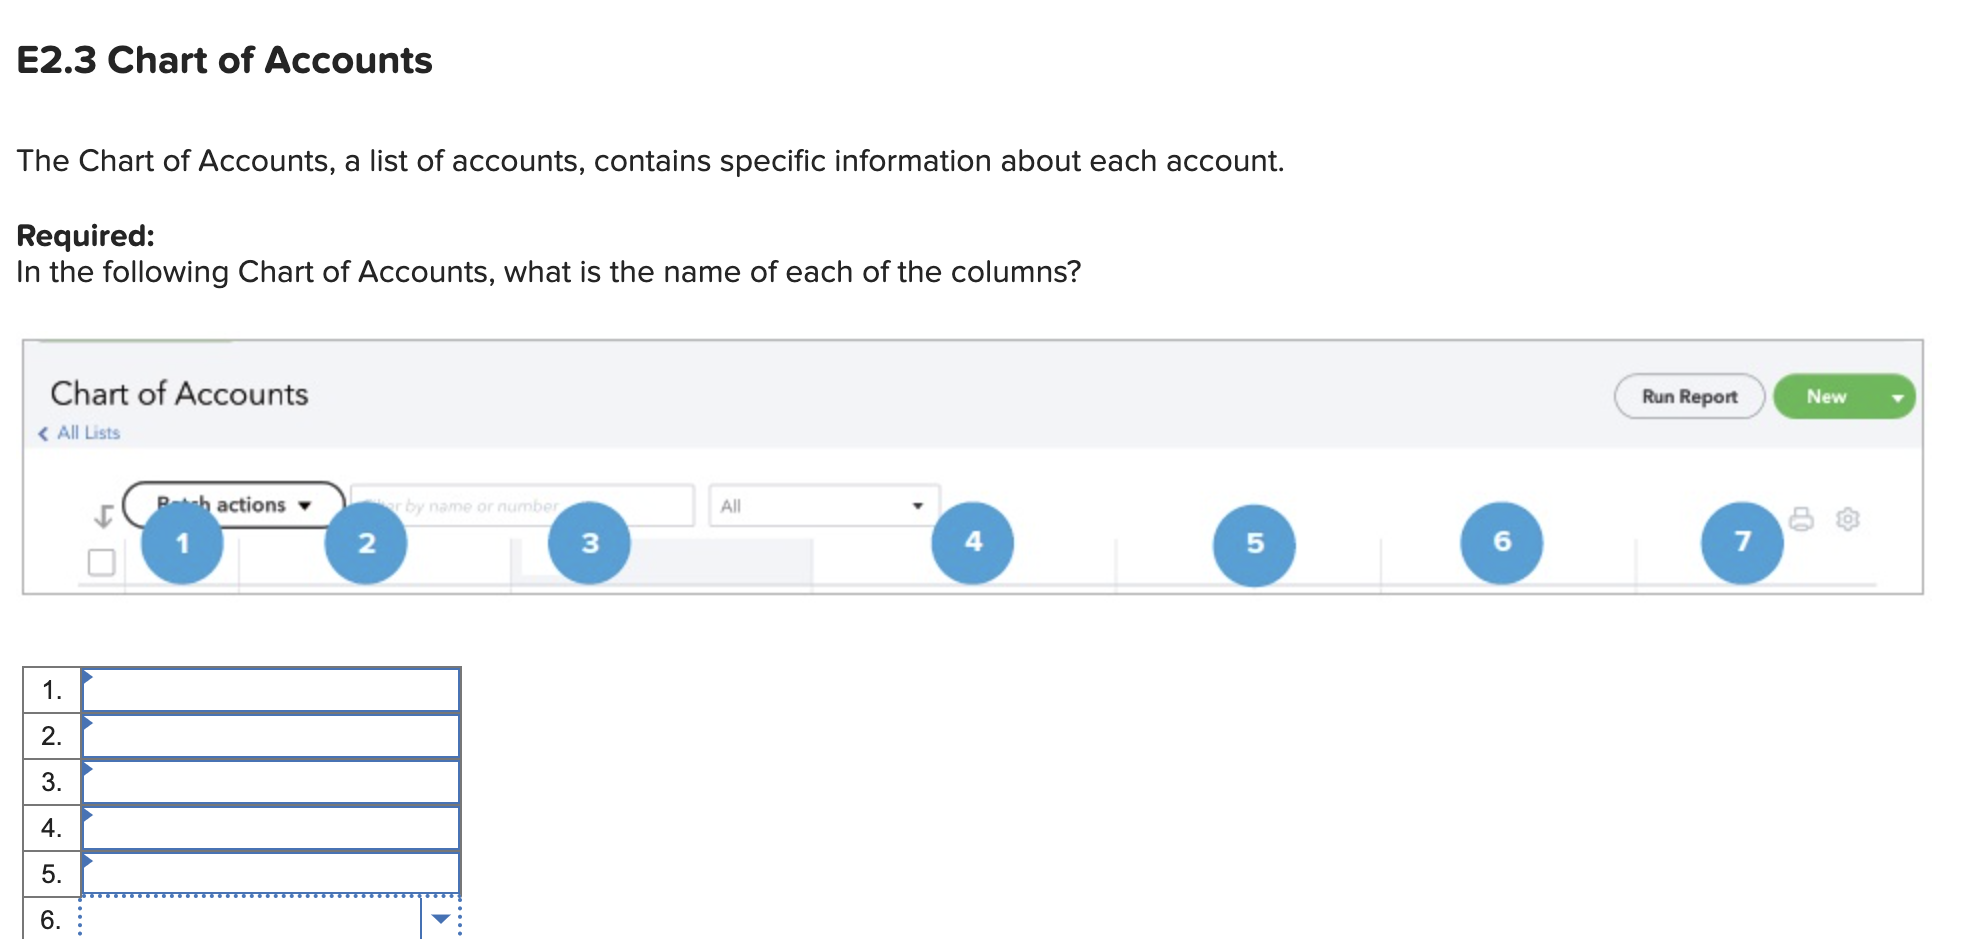1984x946 pixels.
Task: Click the sort order arrow icon
Action: point(103,515)
